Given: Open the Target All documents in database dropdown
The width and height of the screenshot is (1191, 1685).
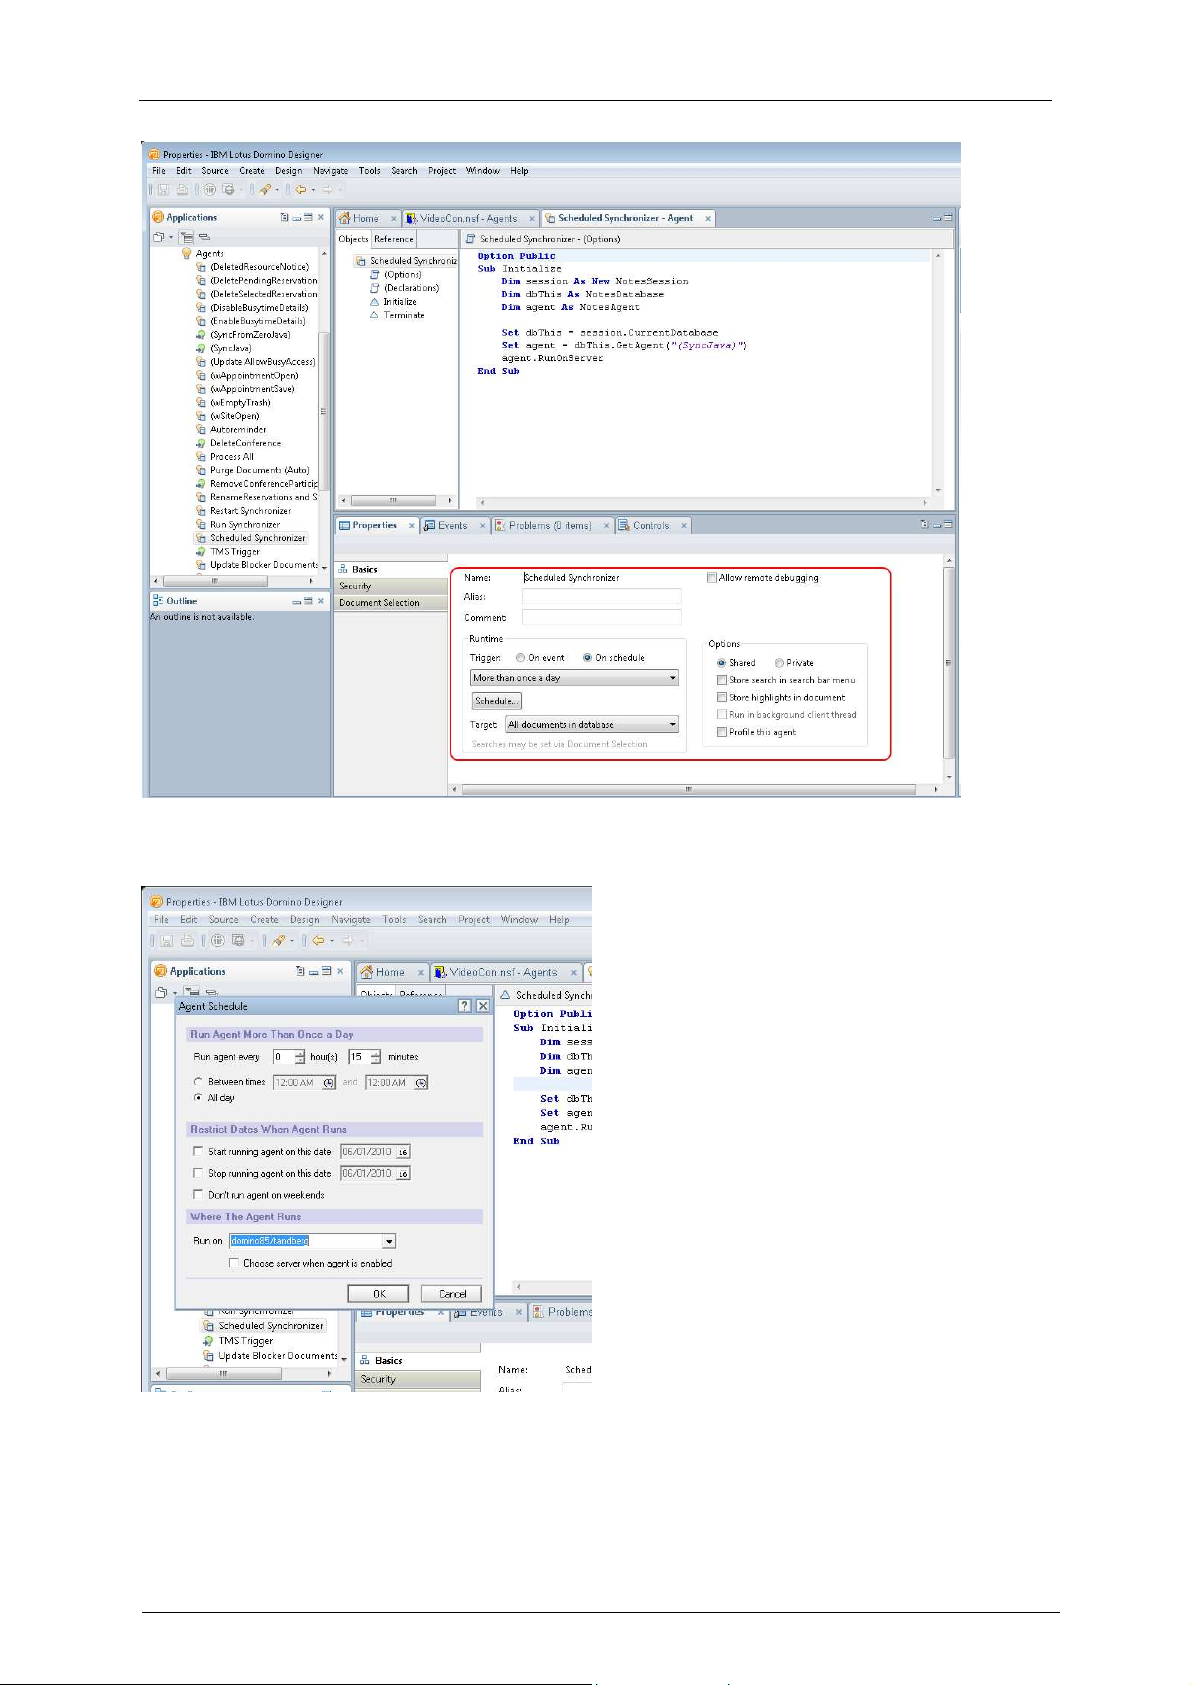Looking at the screenshot, I should (593, 725).
